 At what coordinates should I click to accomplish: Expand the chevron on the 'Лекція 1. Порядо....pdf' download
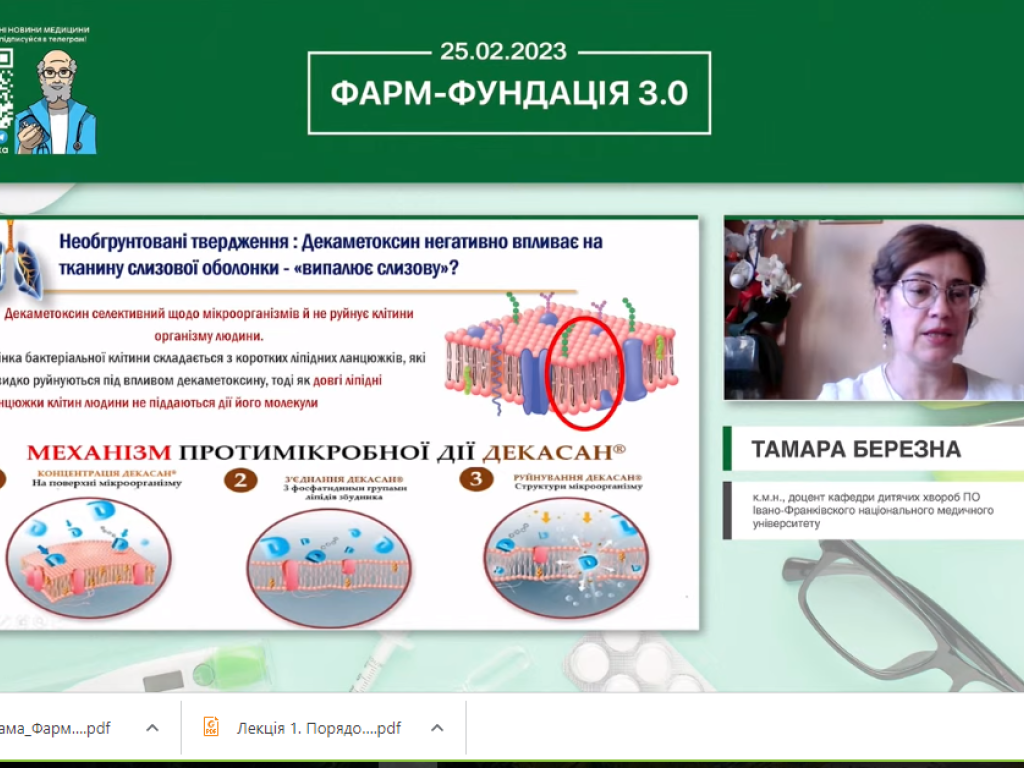point(437,729)
